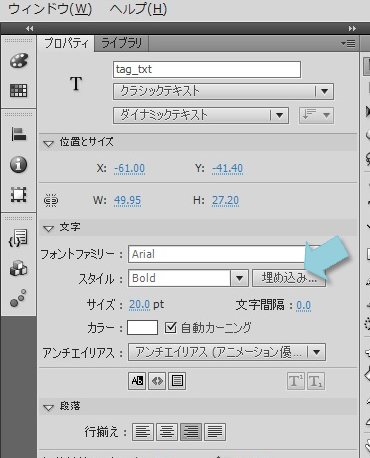
Task: Click the letter spacing value 0.0
Action: tap(303, 305)
